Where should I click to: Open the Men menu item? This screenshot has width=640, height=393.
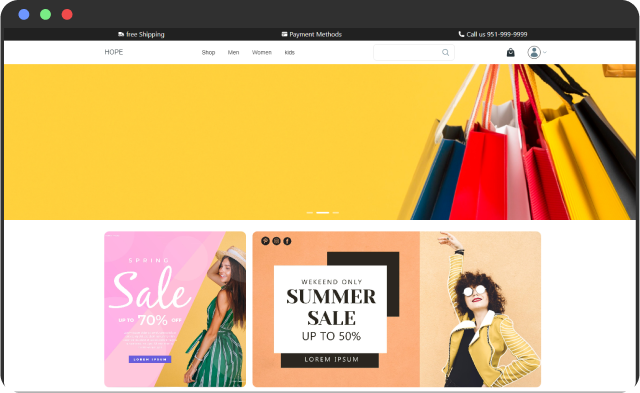[233, 52]
